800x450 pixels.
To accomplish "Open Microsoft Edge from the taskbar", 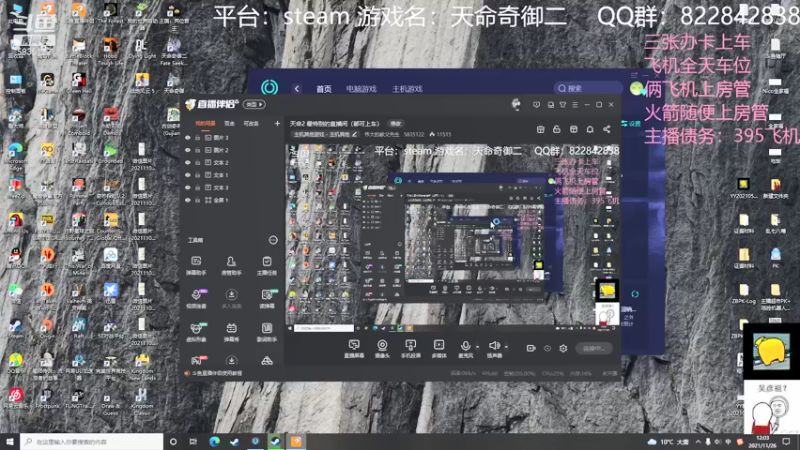I will point(214,441).
